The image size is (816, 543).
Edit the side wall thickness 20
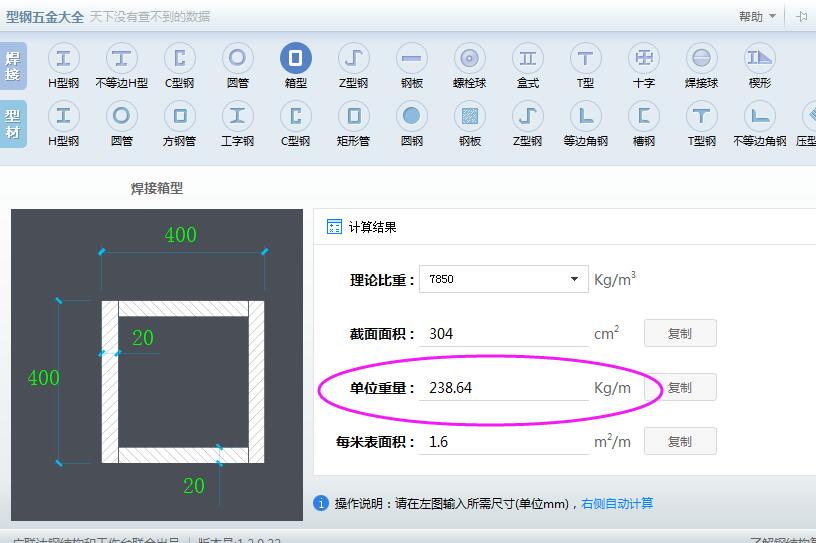click(x=143, y=338)
